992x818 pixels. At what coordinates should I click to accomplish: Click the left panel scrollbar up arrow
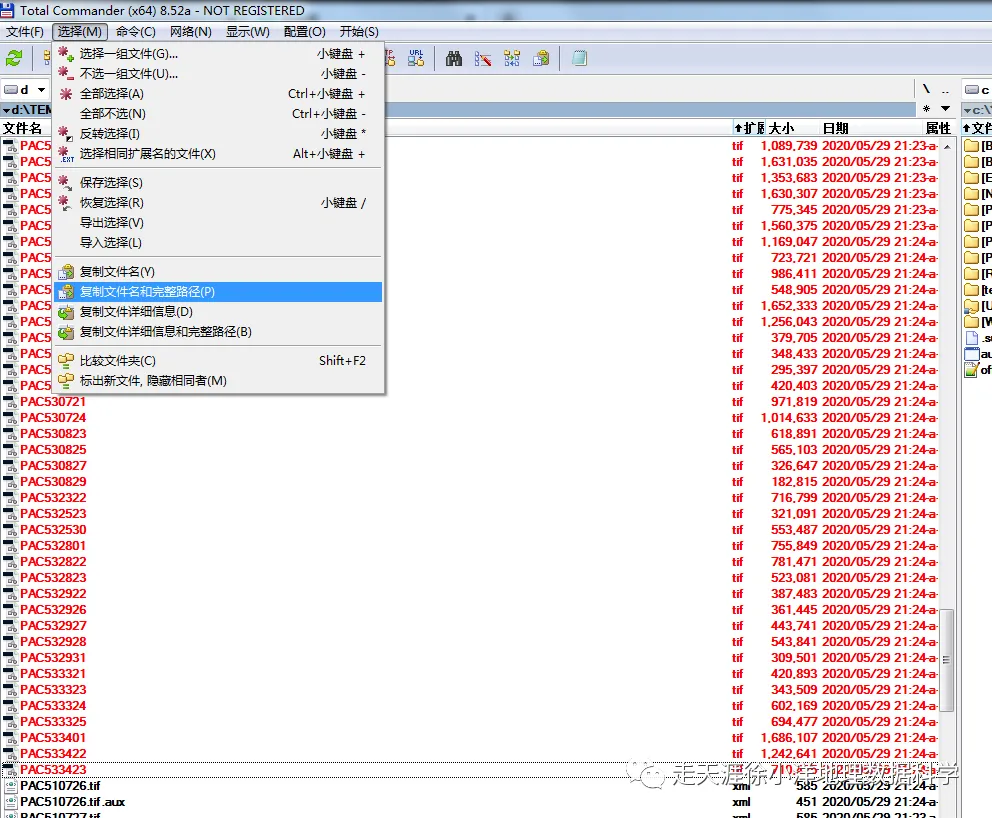pos(946,146)
